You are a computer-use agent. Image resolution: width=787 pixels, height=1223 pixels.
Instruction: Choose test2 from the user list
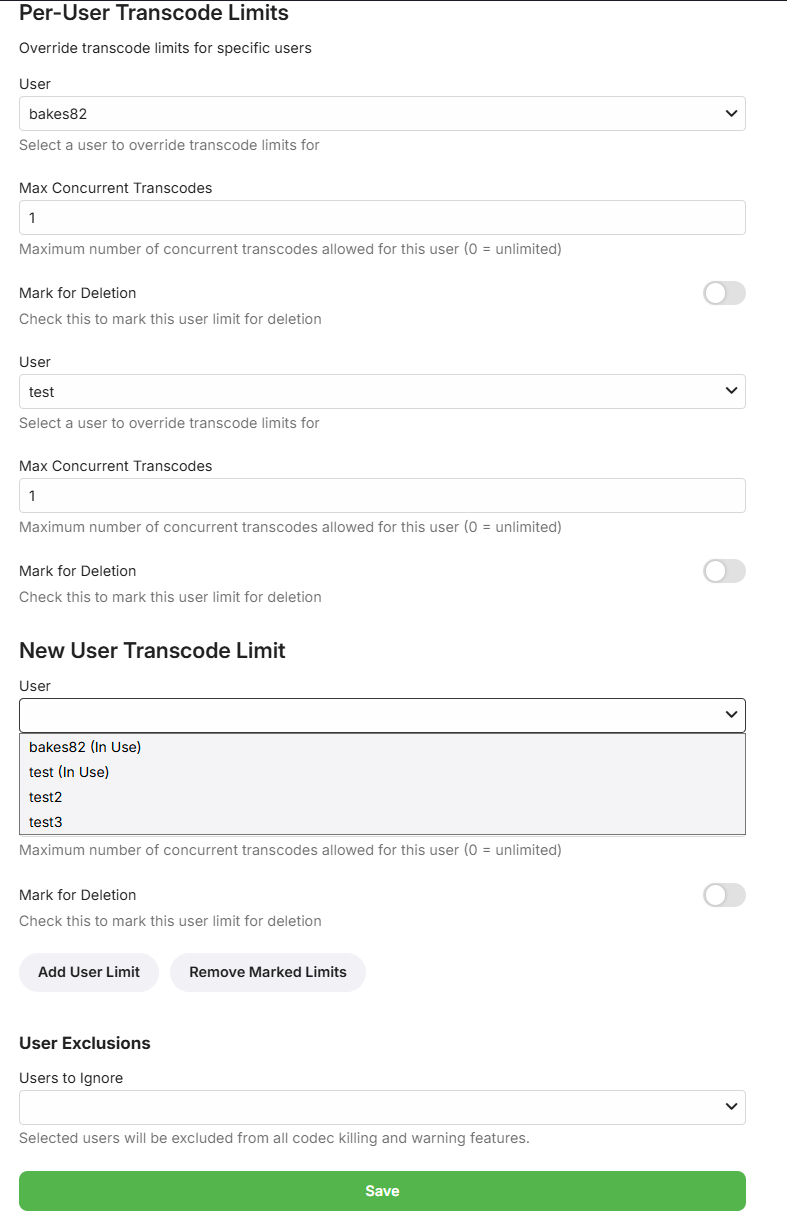(x=46, y=797)
